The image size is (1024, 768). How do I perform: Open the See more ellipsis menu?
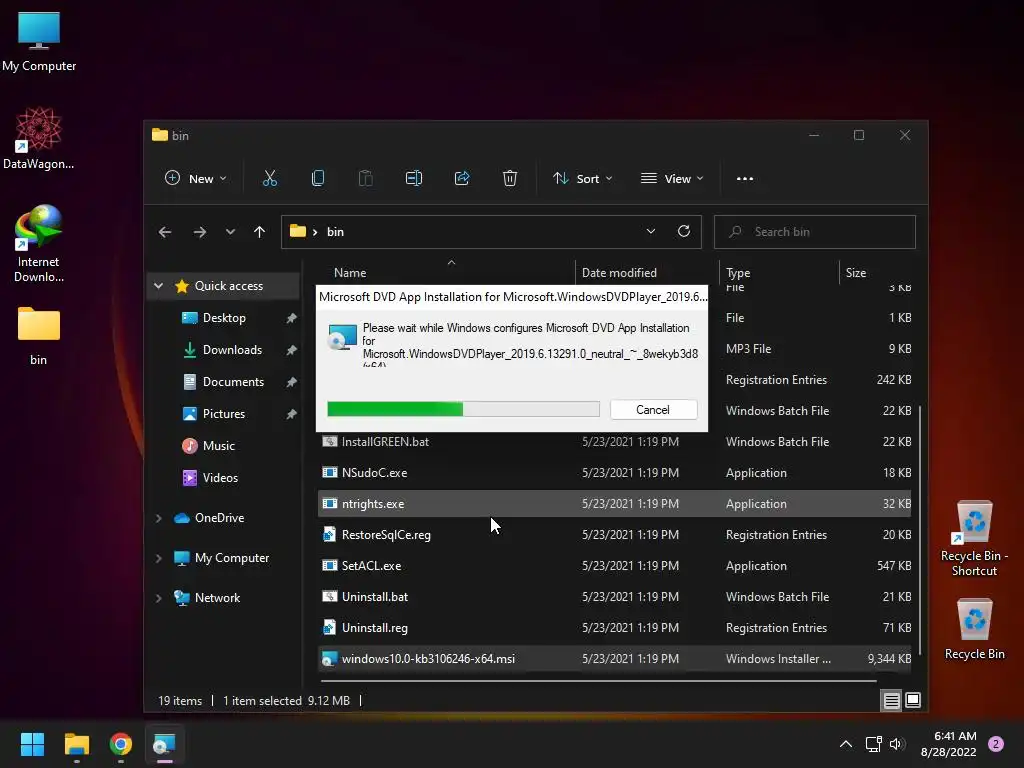pos(745,178)
